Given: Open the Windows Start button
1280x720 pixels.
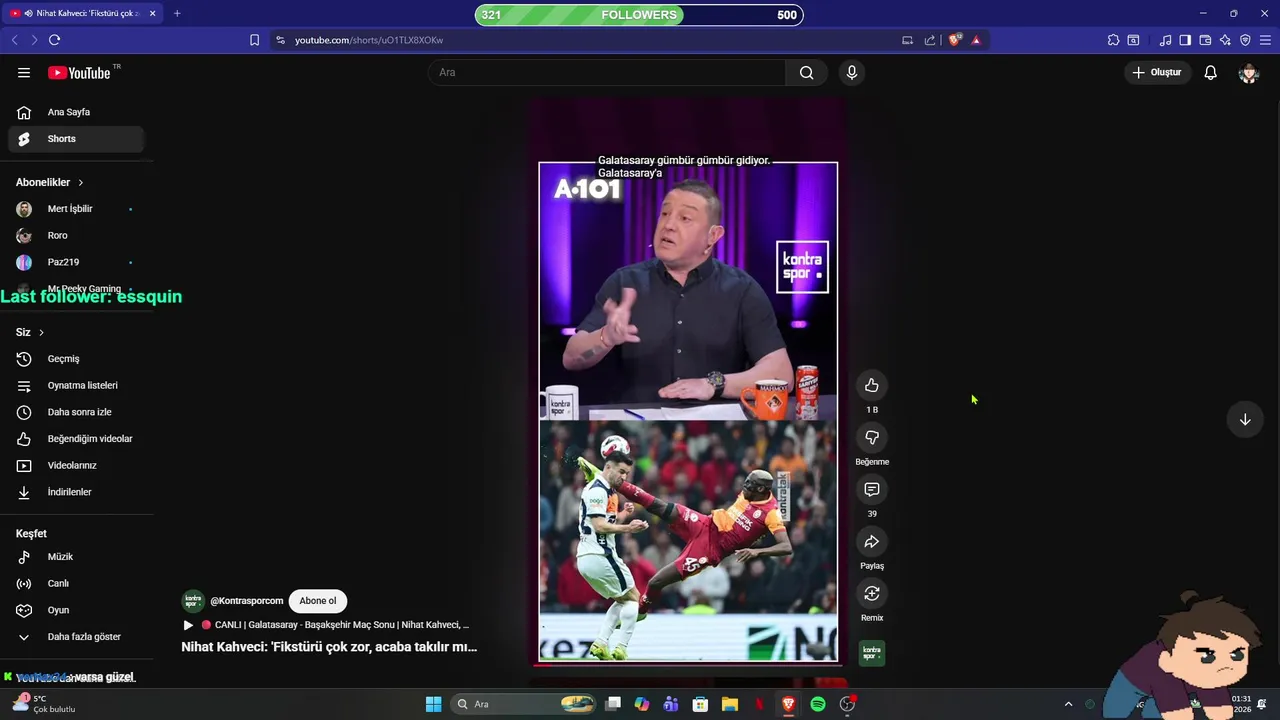Looking at the screenshot, I should 433,704.
